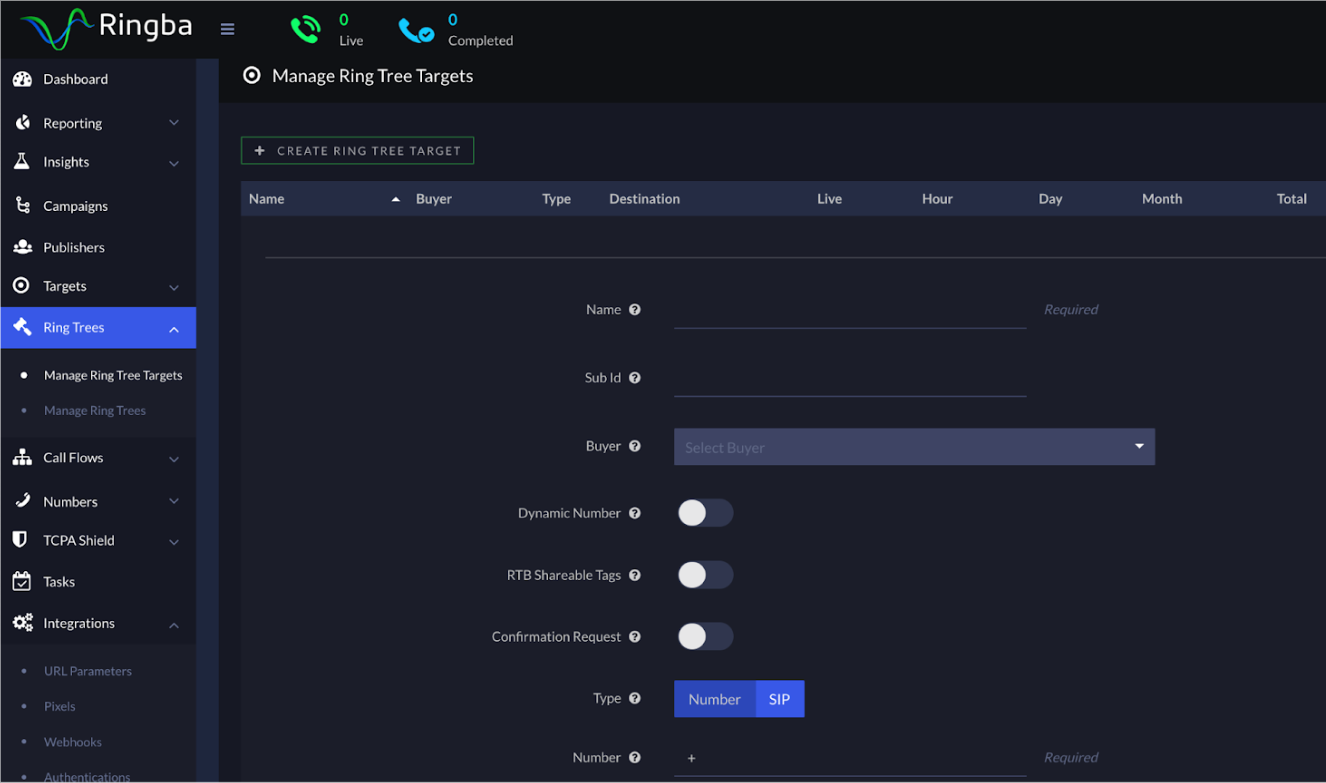Enable Confirmation Request
1326x783 pixels.
tap(705, 636)
